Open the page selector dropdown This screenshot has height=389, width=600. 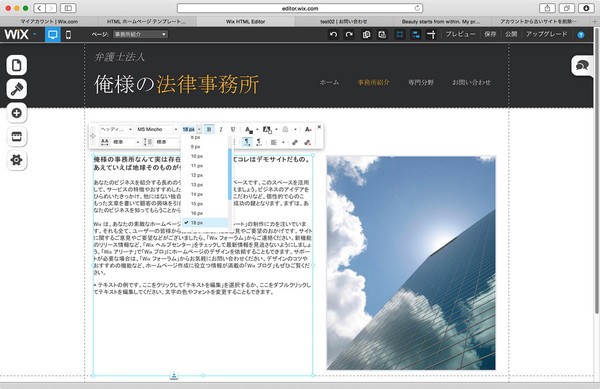click(x=140, y=34)
